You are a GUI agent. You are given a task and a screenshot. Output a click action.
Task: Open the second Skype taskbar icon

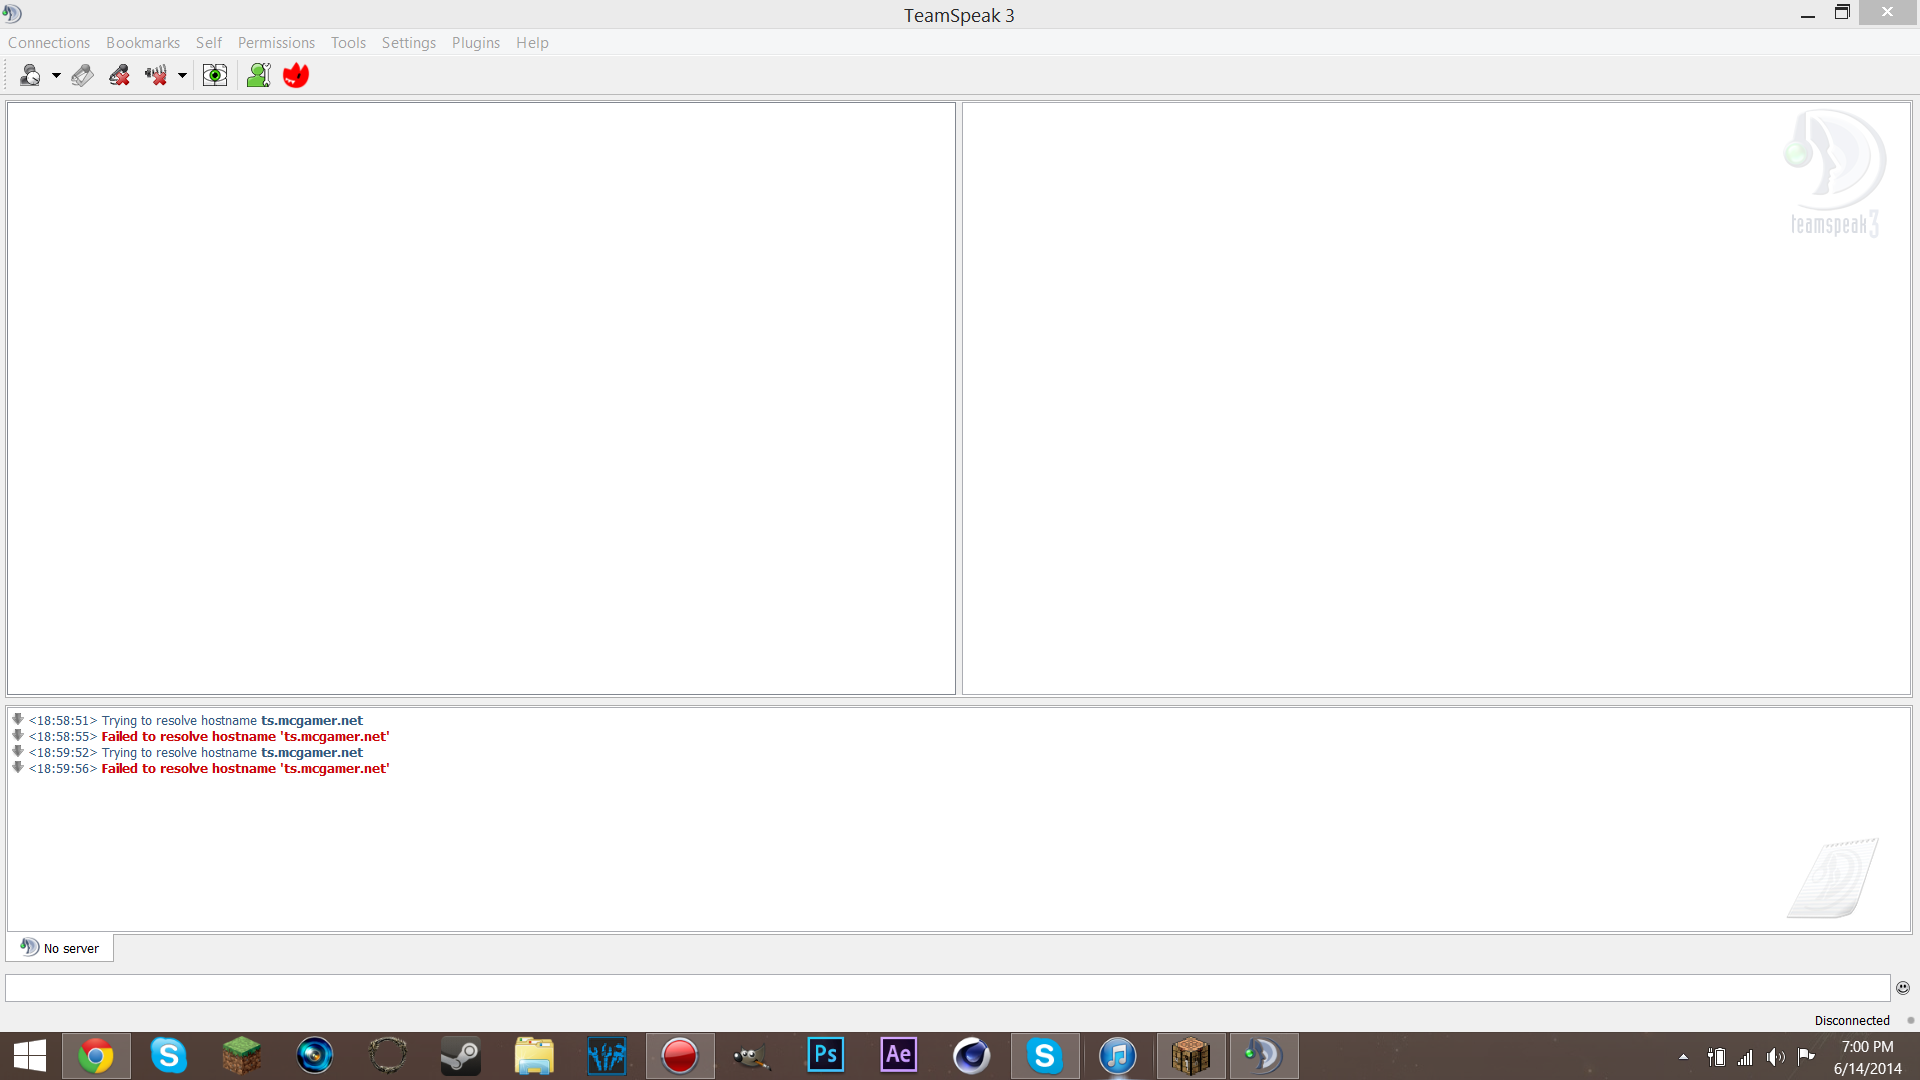[1045, 1056]
